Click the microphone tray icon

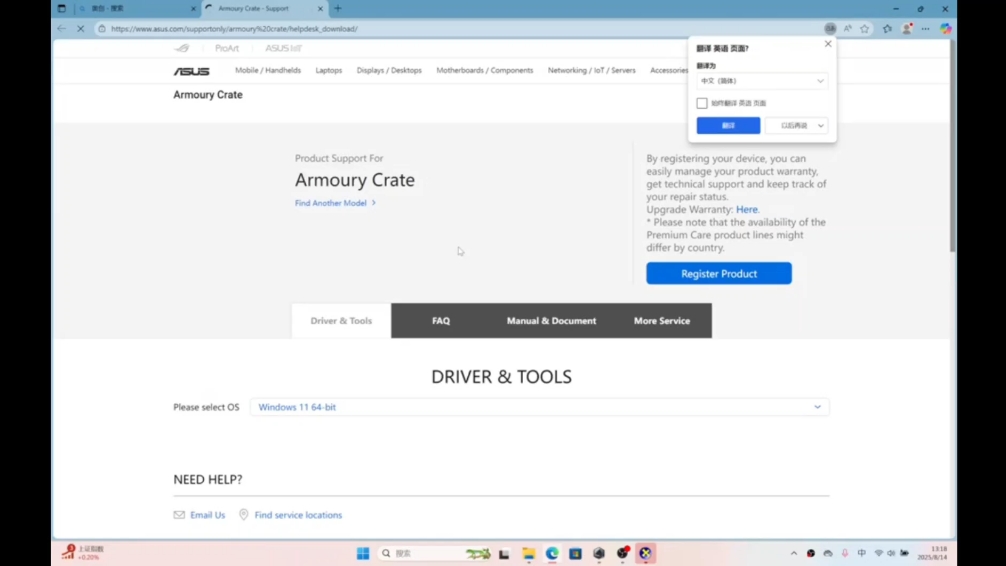click(x=845, y=553)
